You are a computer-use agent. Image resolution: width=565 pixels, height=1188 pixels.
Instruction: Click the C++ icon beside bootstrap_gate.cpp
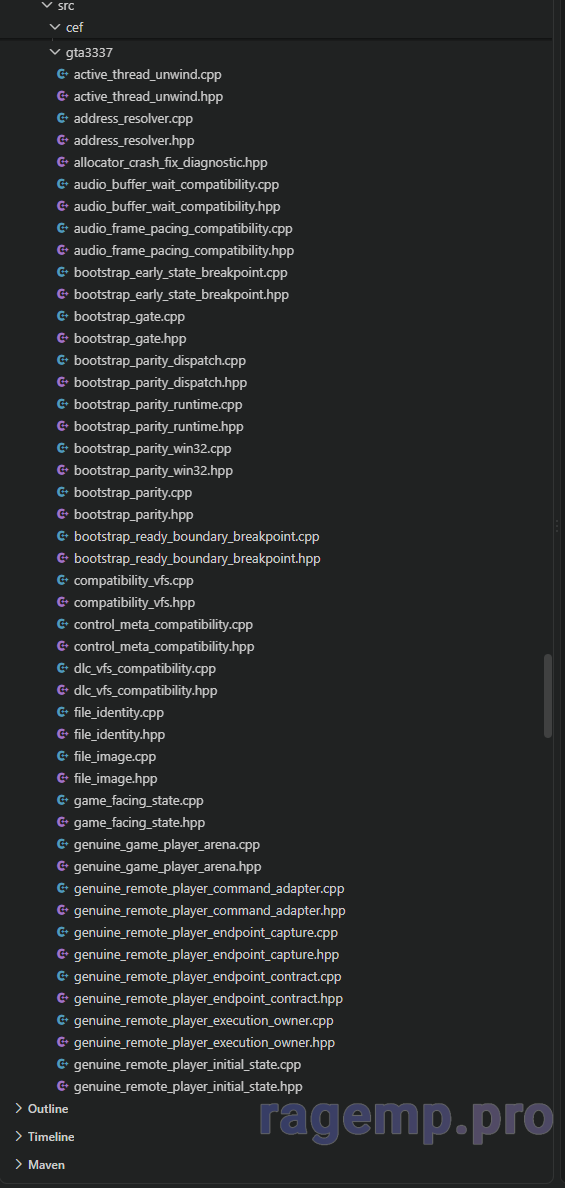coord(63,316)
